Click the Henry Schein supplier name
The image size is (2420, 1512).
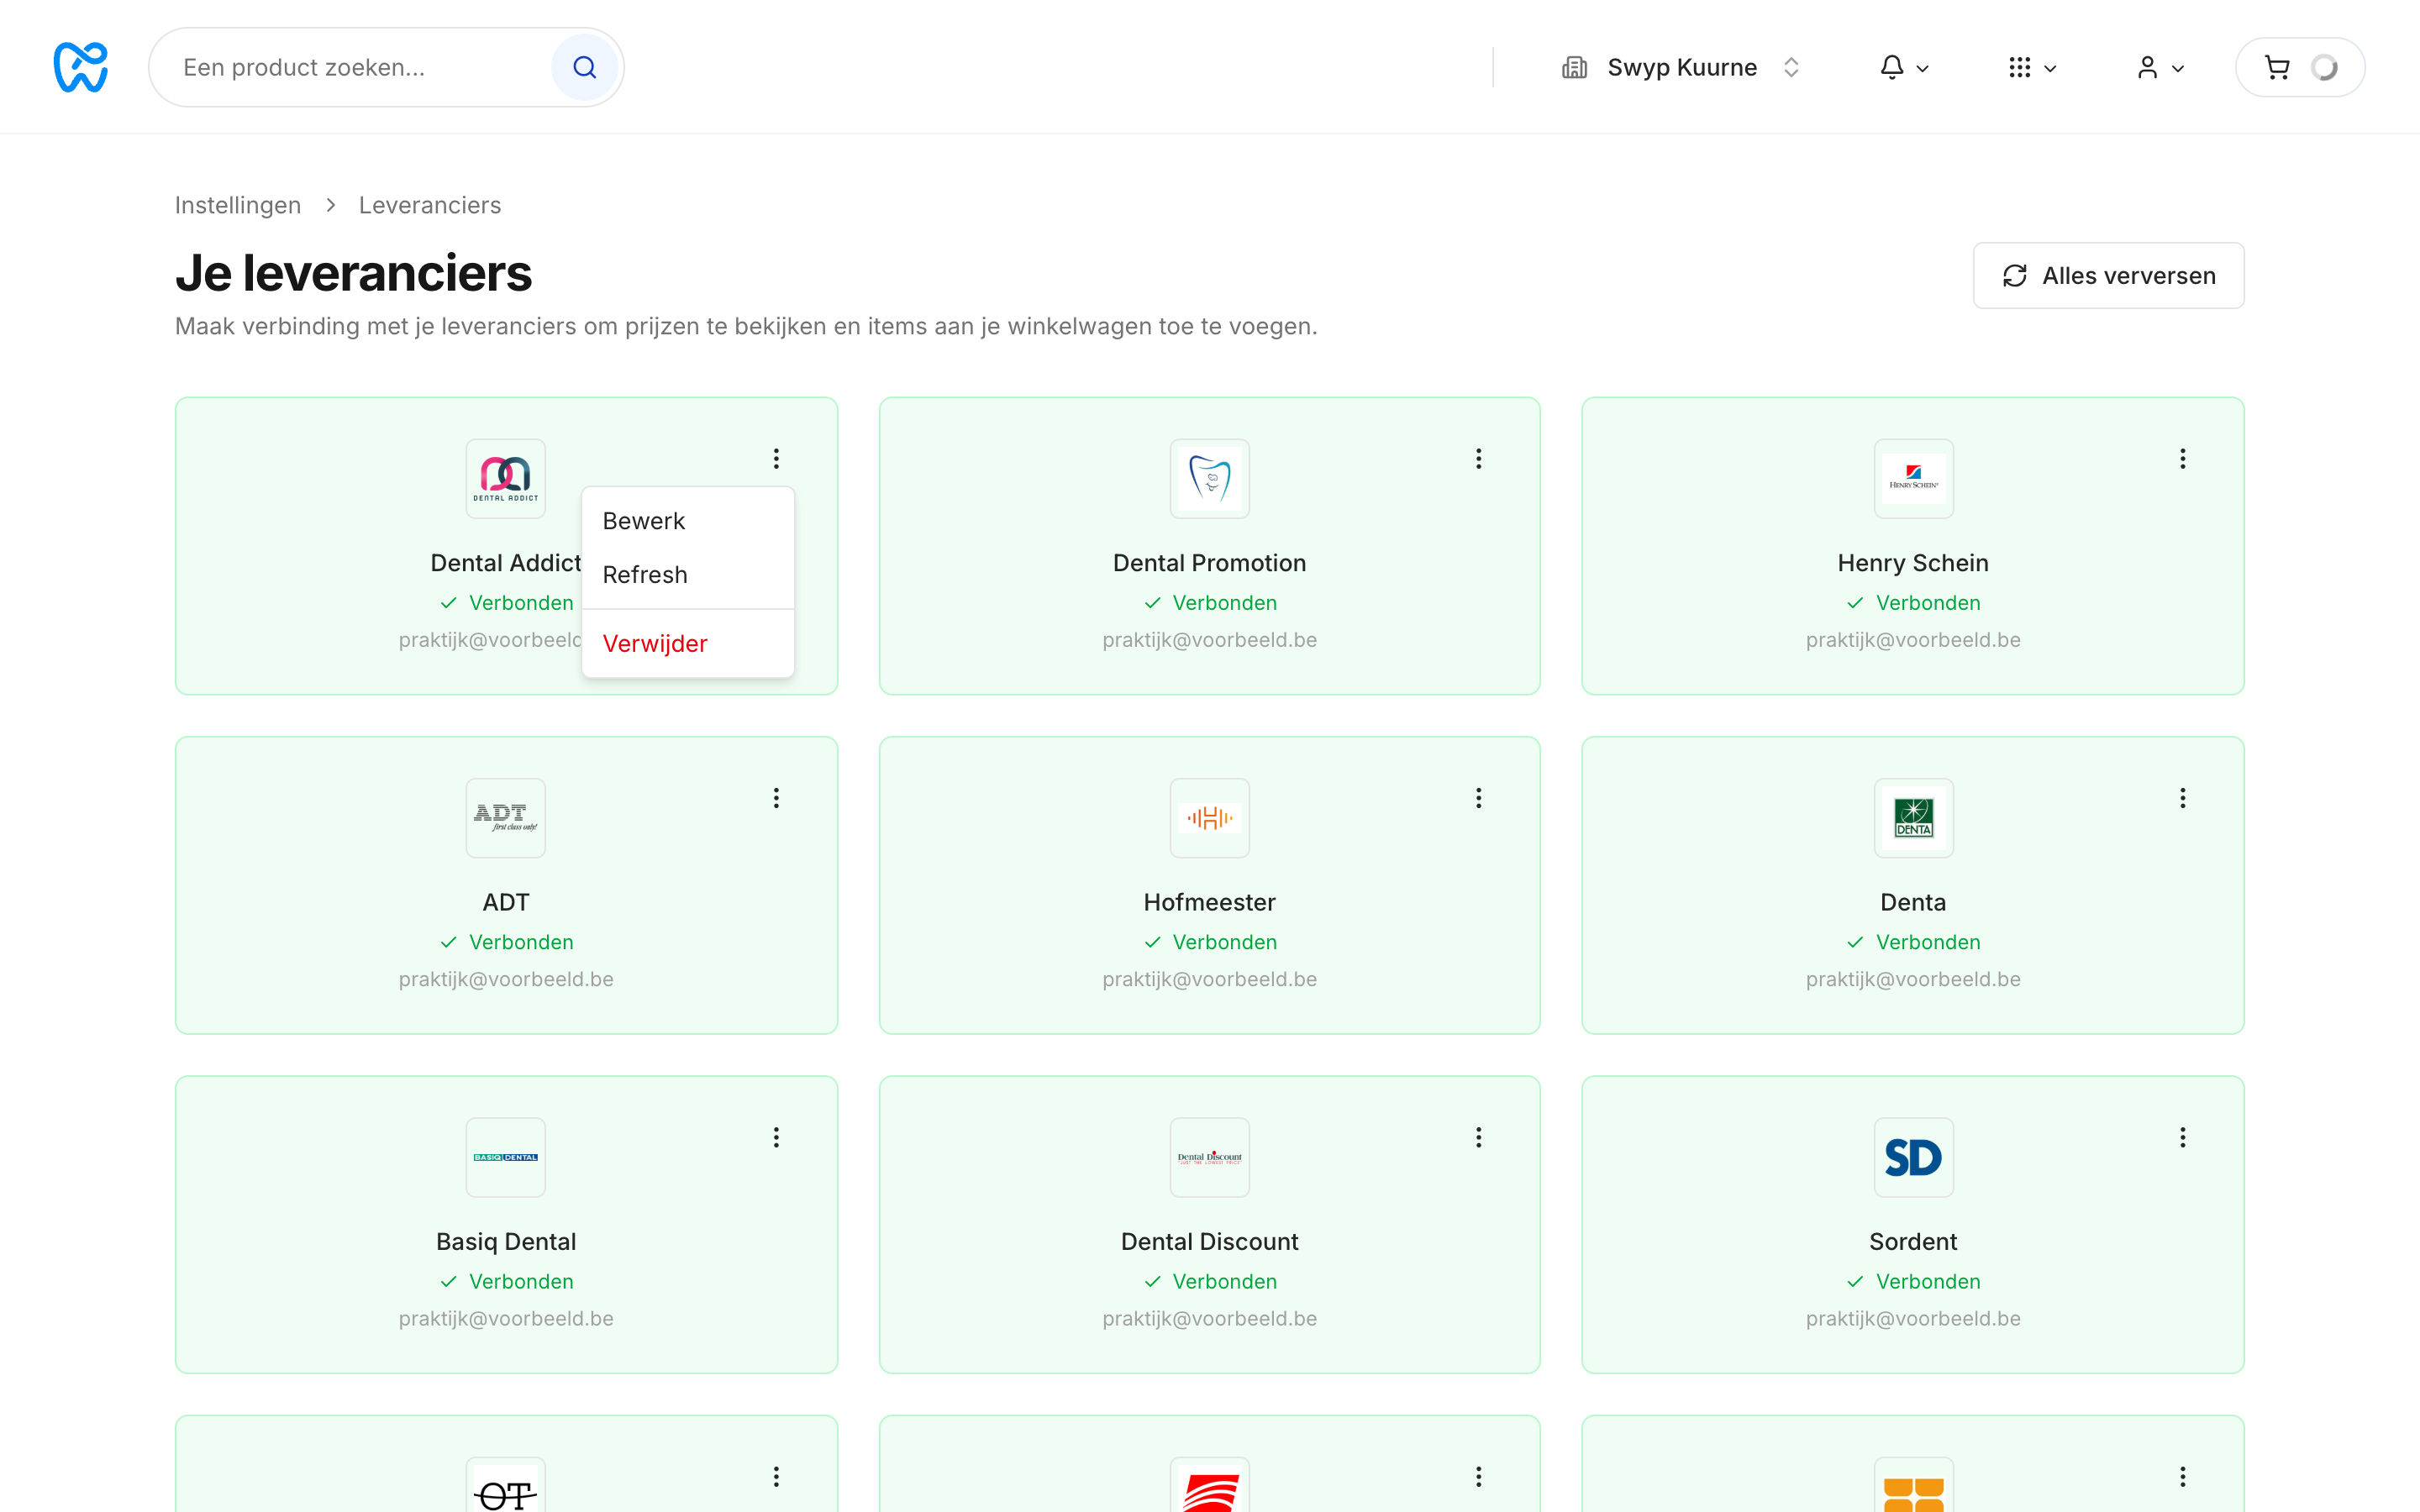[x=1913, y=563]
